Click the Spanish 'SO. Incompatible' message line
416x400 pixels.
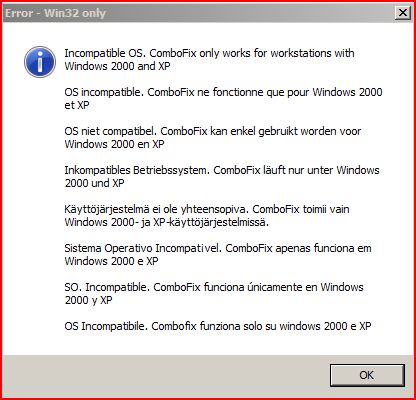point(214,287)
